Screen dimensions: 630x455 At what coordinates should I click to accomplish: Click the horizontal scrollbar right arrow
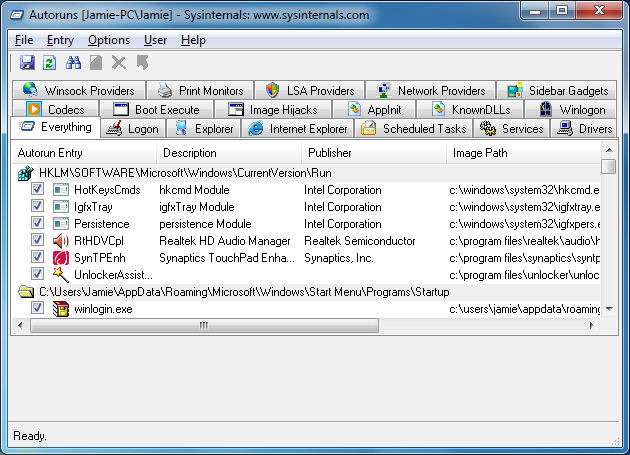point(591,325)
